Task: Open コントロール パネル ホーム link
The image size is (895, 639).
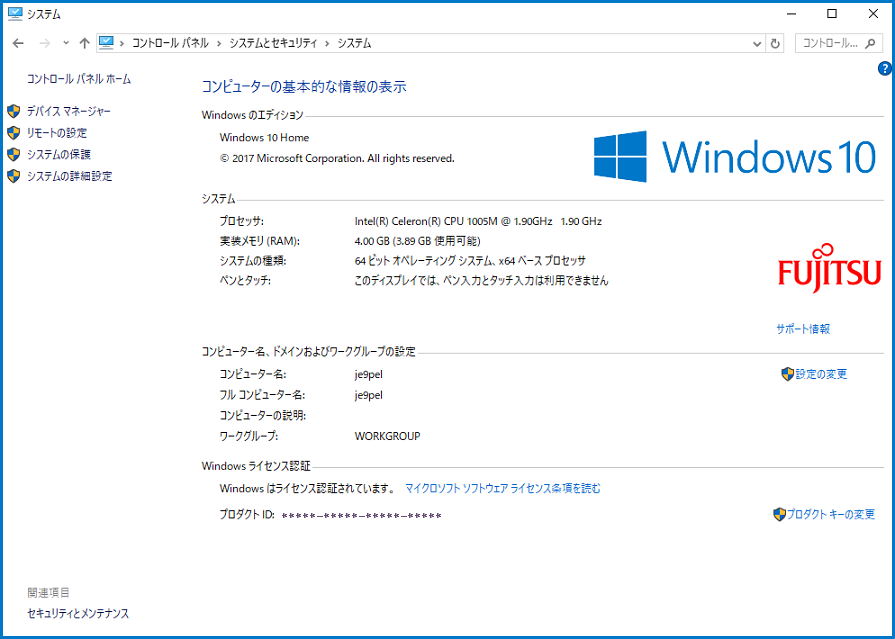Action: point(79,79)
